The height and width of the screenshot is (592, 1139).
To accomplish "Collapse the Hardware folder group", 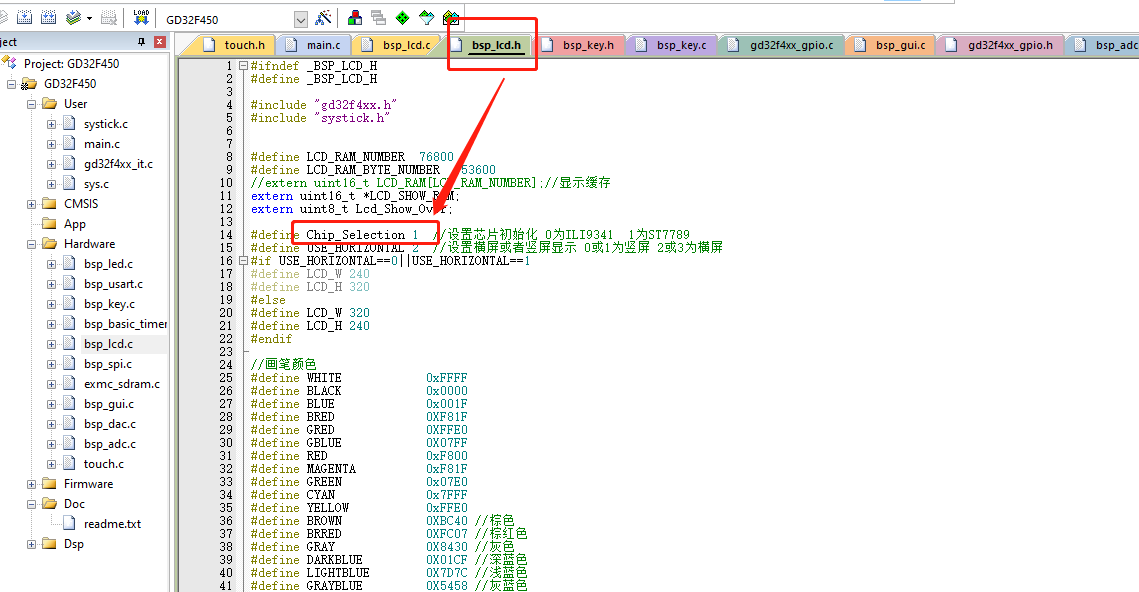I will (x=31, y=244).
